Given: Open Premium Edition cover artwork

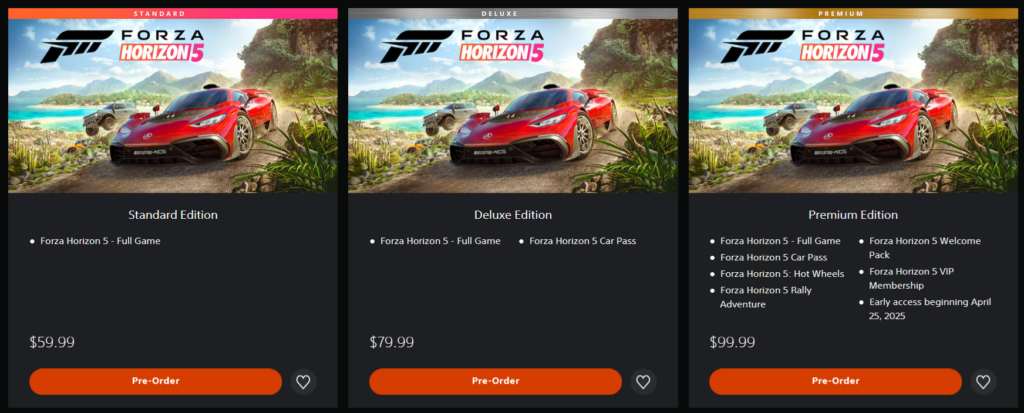Looking at the screenshot, I should (x=854, y=106).
